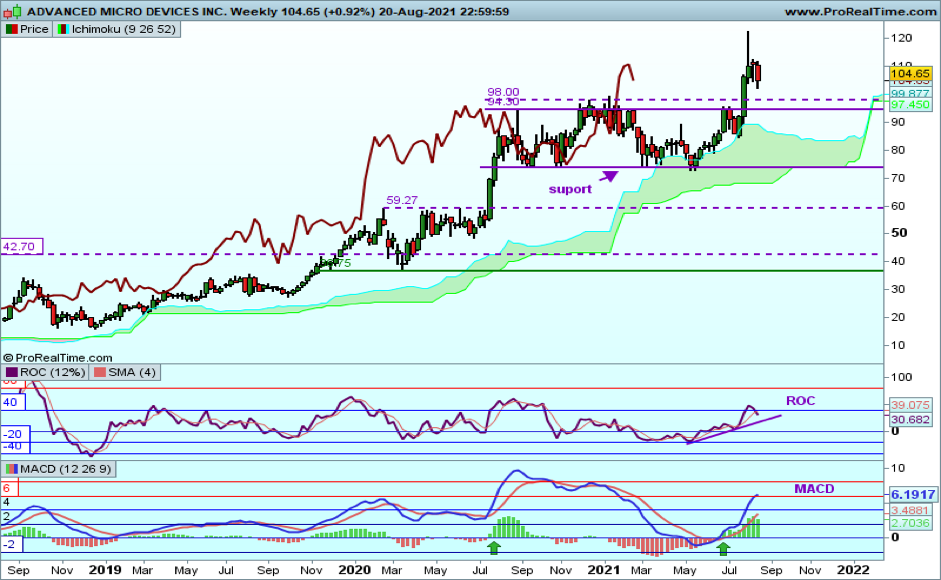This screenshot has width=941, height=580.
Task: Click the 59.27 dashed level annotation
Action: tap(401, 200)
